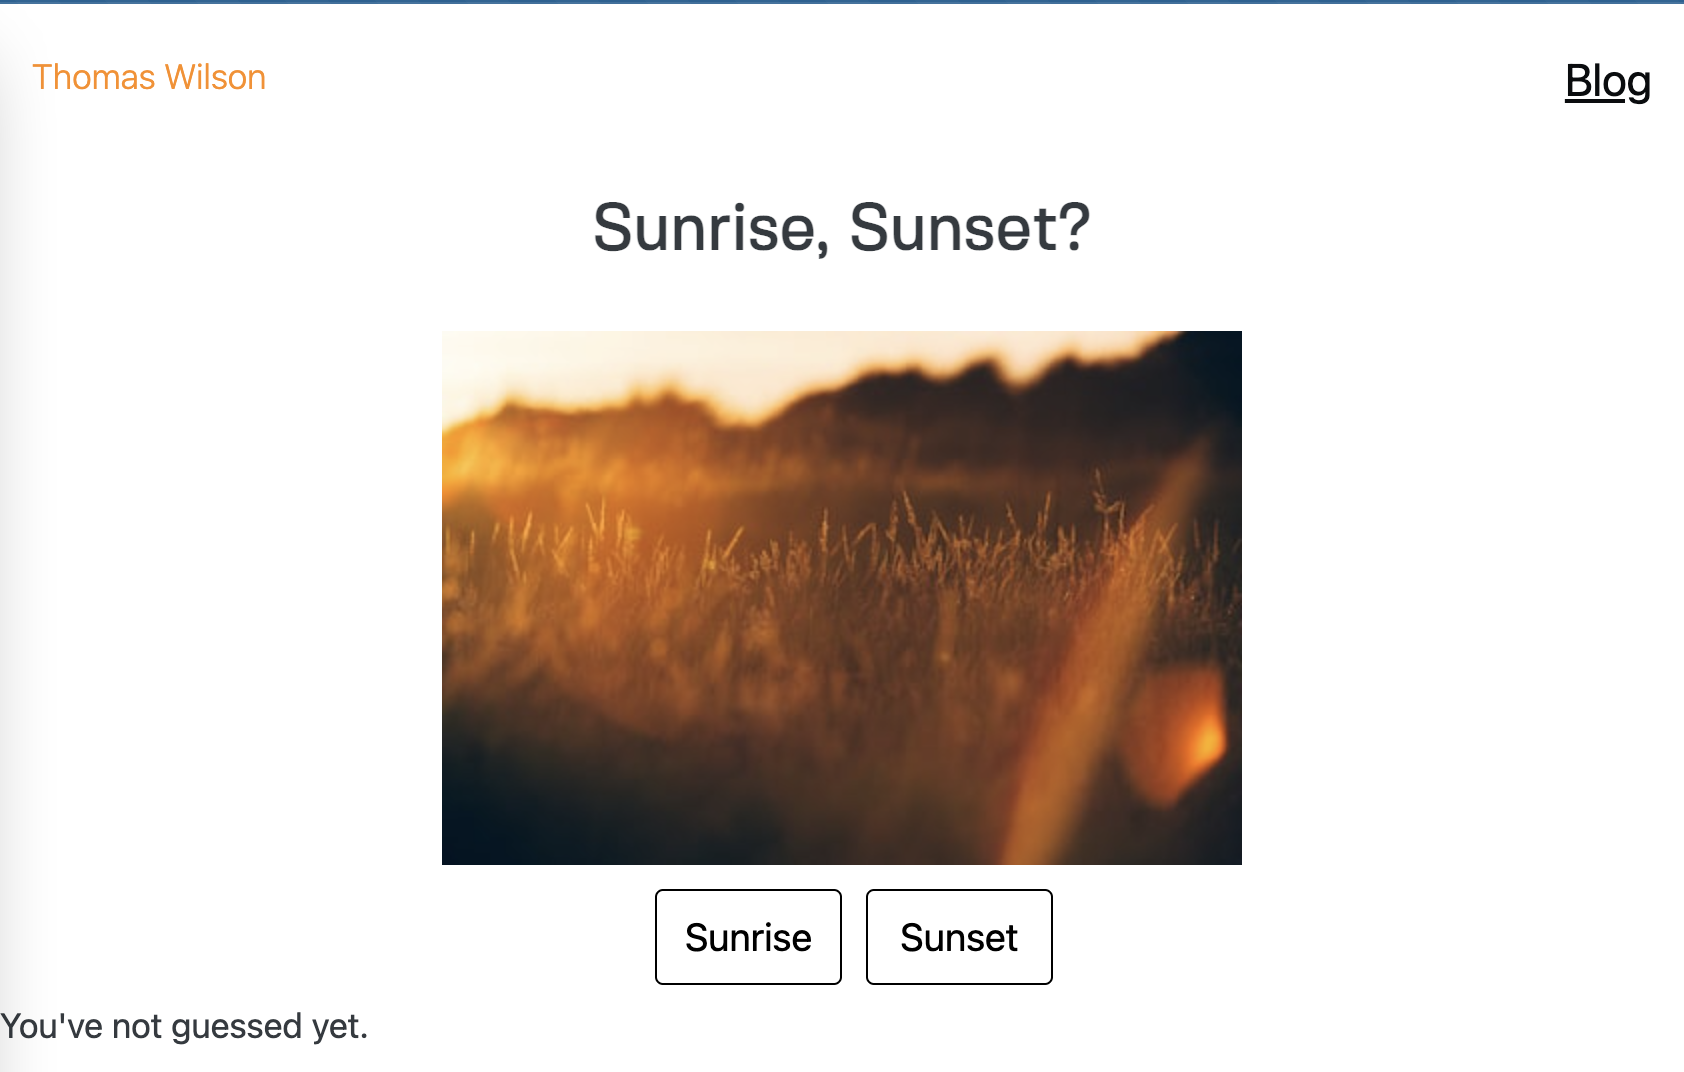
Task: Open the Blog link
Action: (x=1607, y=81)
